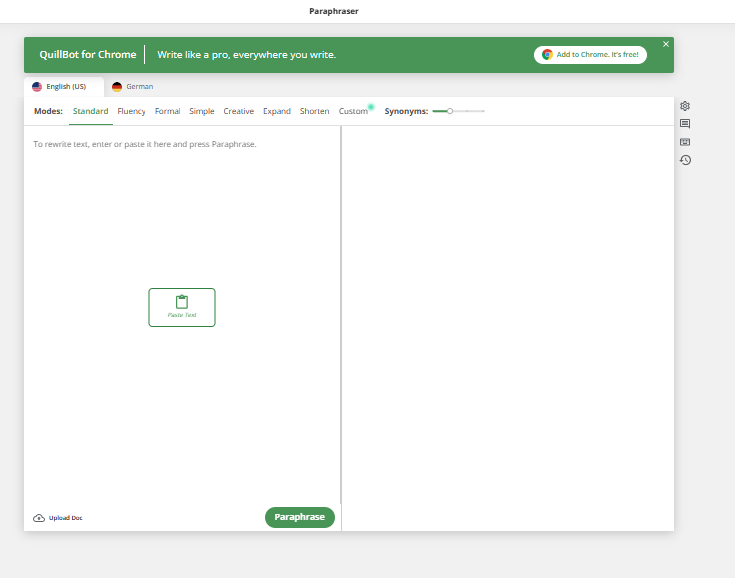Open the history clock icon
The image size is (735, 578).
[685, 160]
